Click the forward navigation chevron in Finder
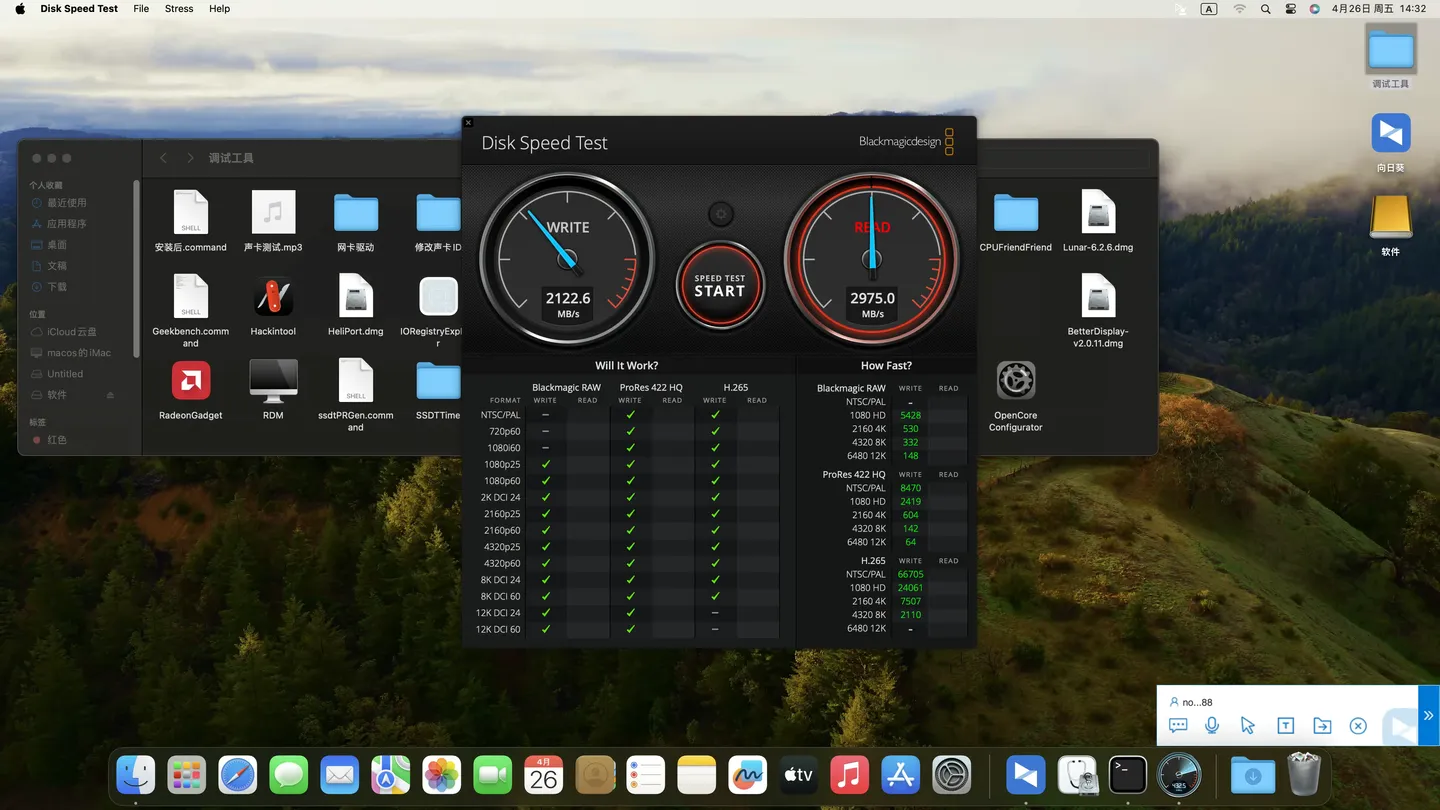Viewport: 1440px width, 810px height. click(190, 157)
